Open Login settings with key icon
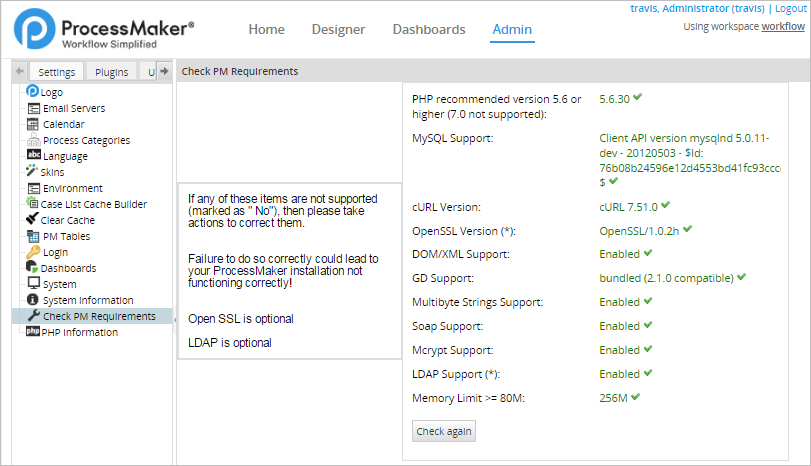This screenshot has width=811, height=466. [x=33, y=252]
